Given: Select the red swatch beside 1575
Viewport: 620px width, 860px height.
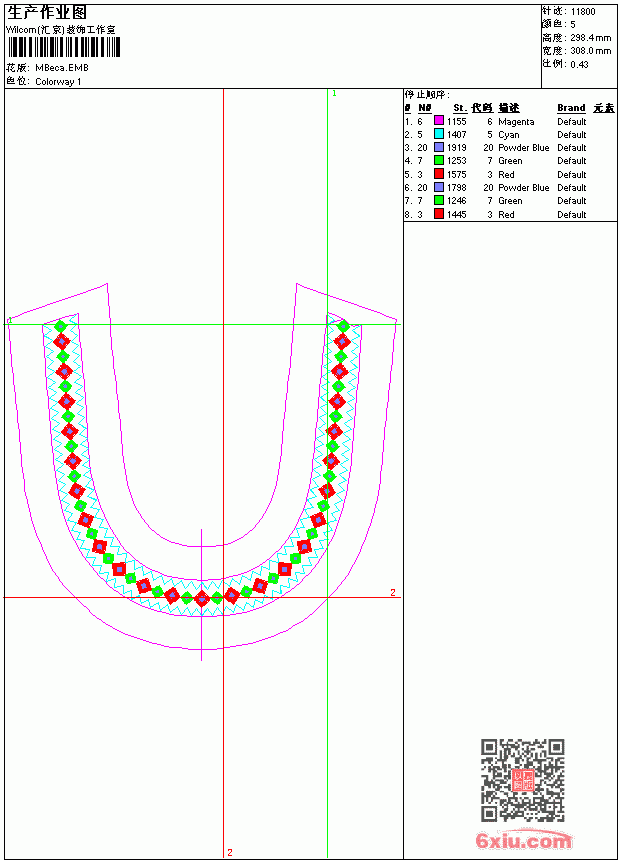Looking at the screenshot, I should coord(439,174).
